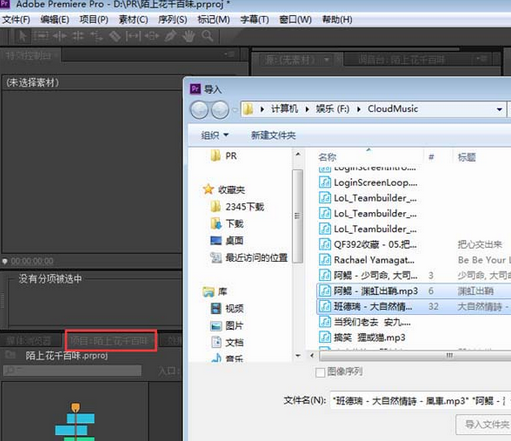Click the Back arrow in import dialog

click(x=199, y=110)
